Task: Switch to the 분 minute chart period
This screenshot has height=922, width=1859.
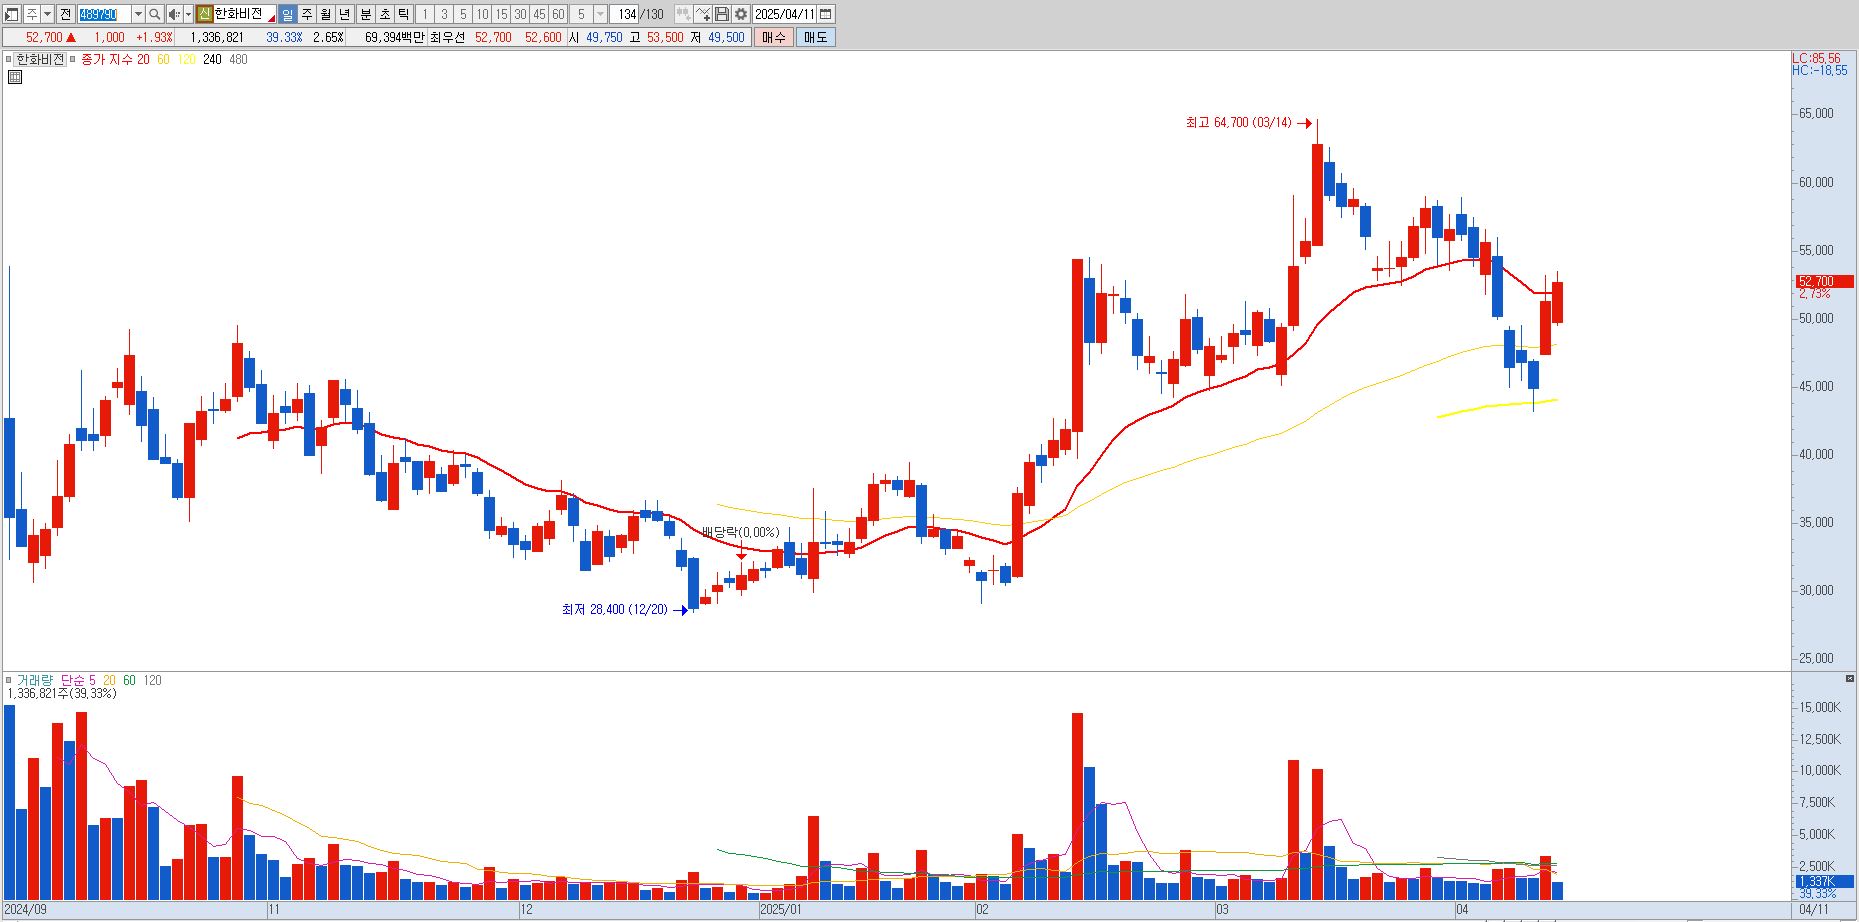Action: (x=365, y=14)
